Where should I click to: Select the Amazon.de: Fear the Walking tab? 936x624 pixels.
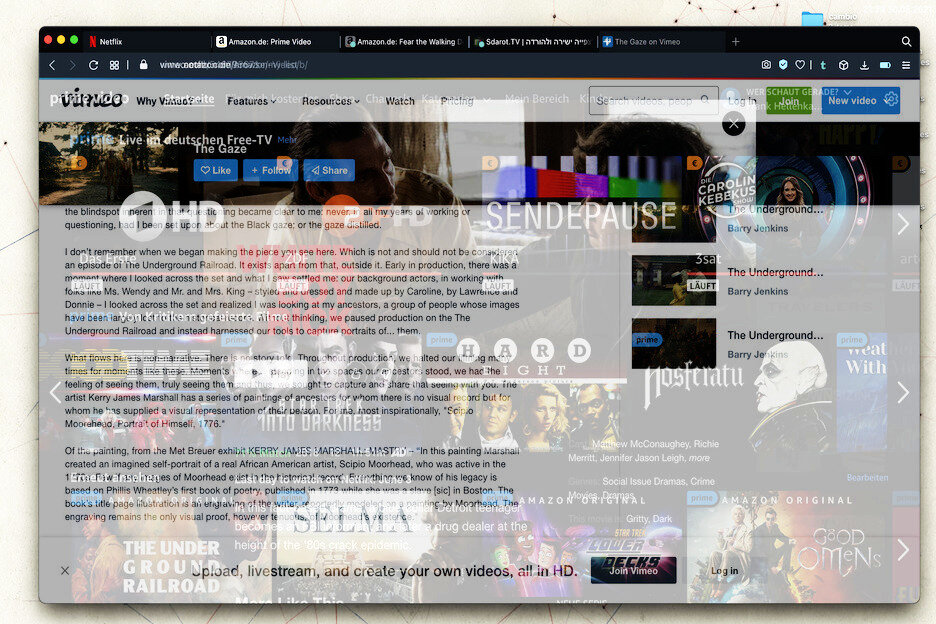pyautogui.click(x=404, y=42)
